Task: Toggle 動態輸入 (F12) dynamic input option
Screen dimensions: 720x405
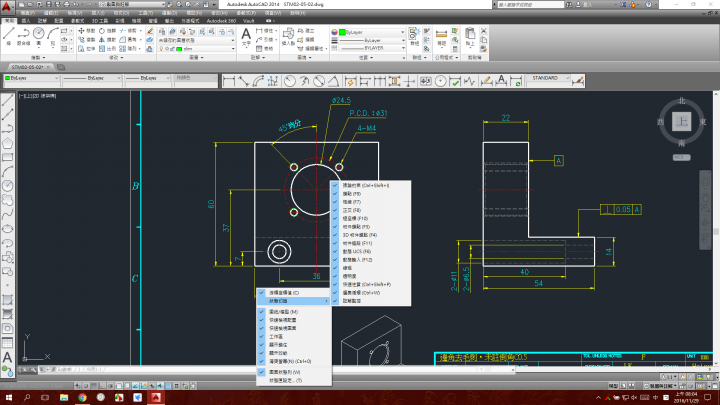Action: [x=355, y=259]
